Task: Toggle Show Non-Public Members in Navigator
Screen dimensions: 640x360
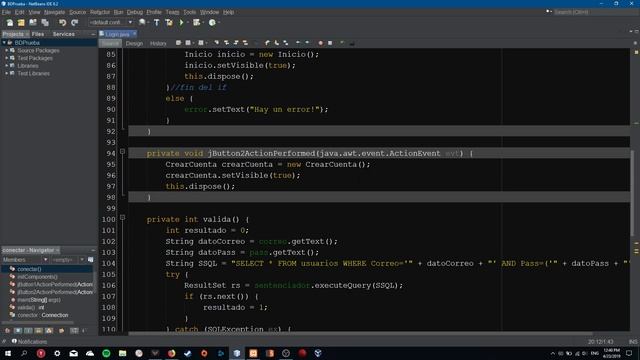Action: point(38,331)
